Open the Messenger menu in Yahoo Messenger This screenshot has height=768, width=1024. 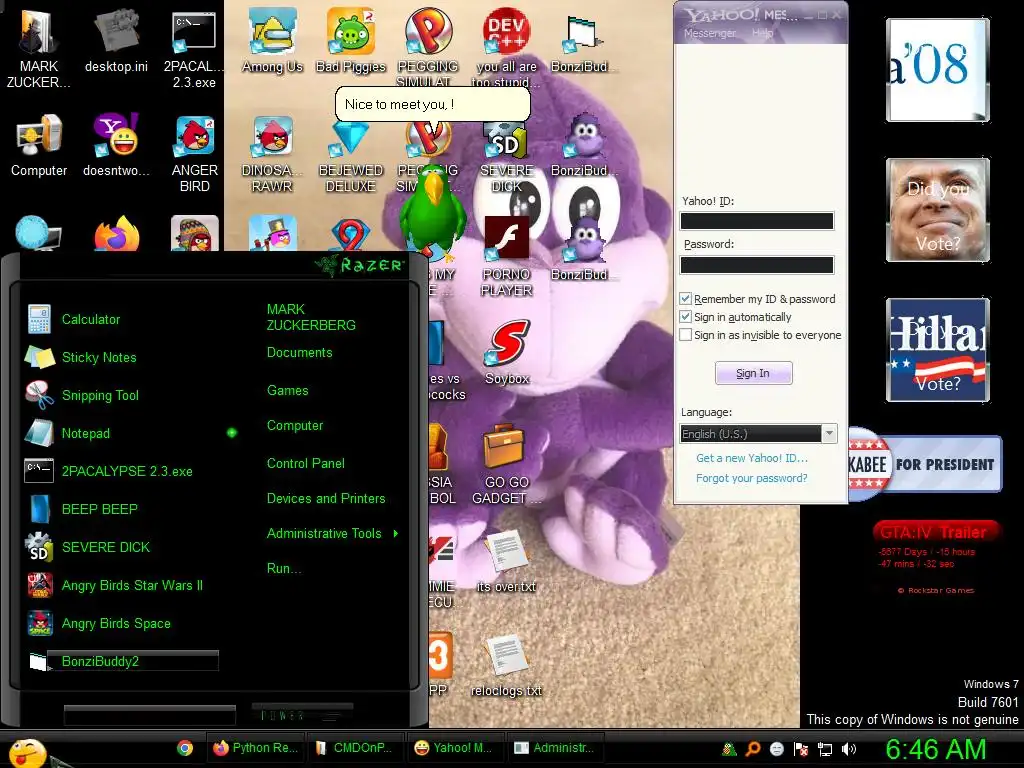[709, 33]
